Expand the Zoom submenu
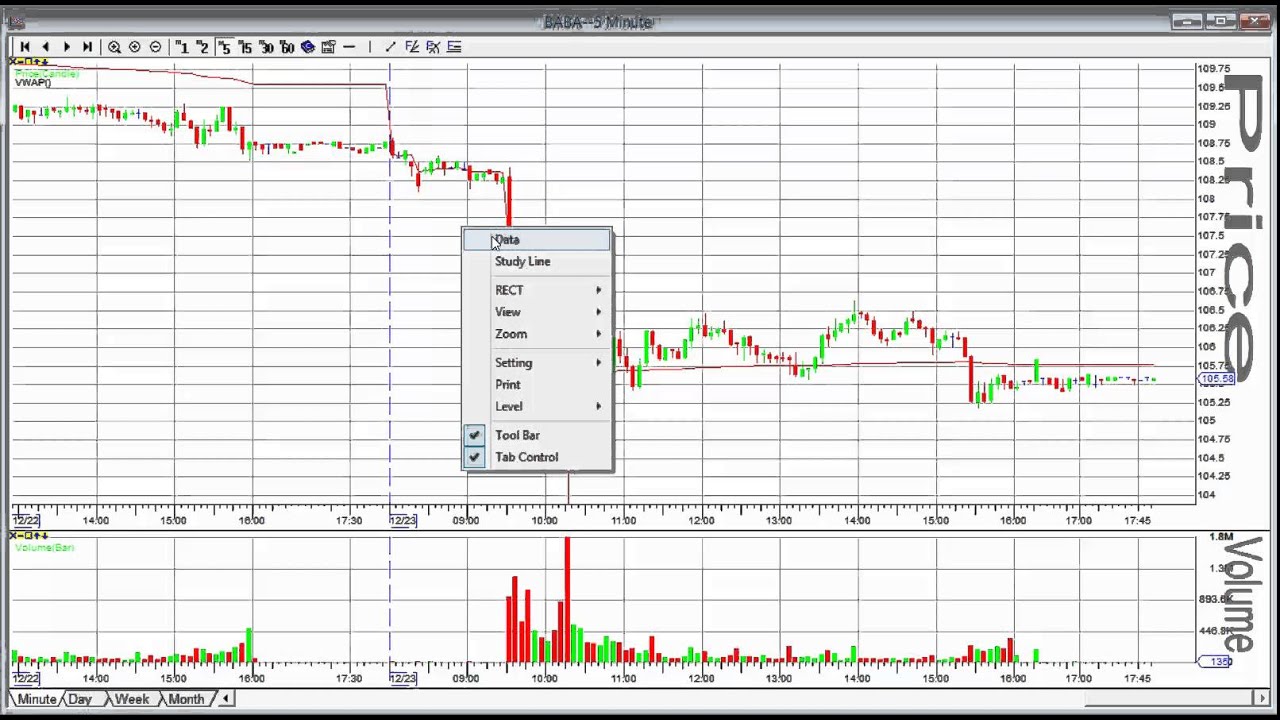The width and height of the screenshot is (1280, 720). pyautogui.click(x=537, y=334)
